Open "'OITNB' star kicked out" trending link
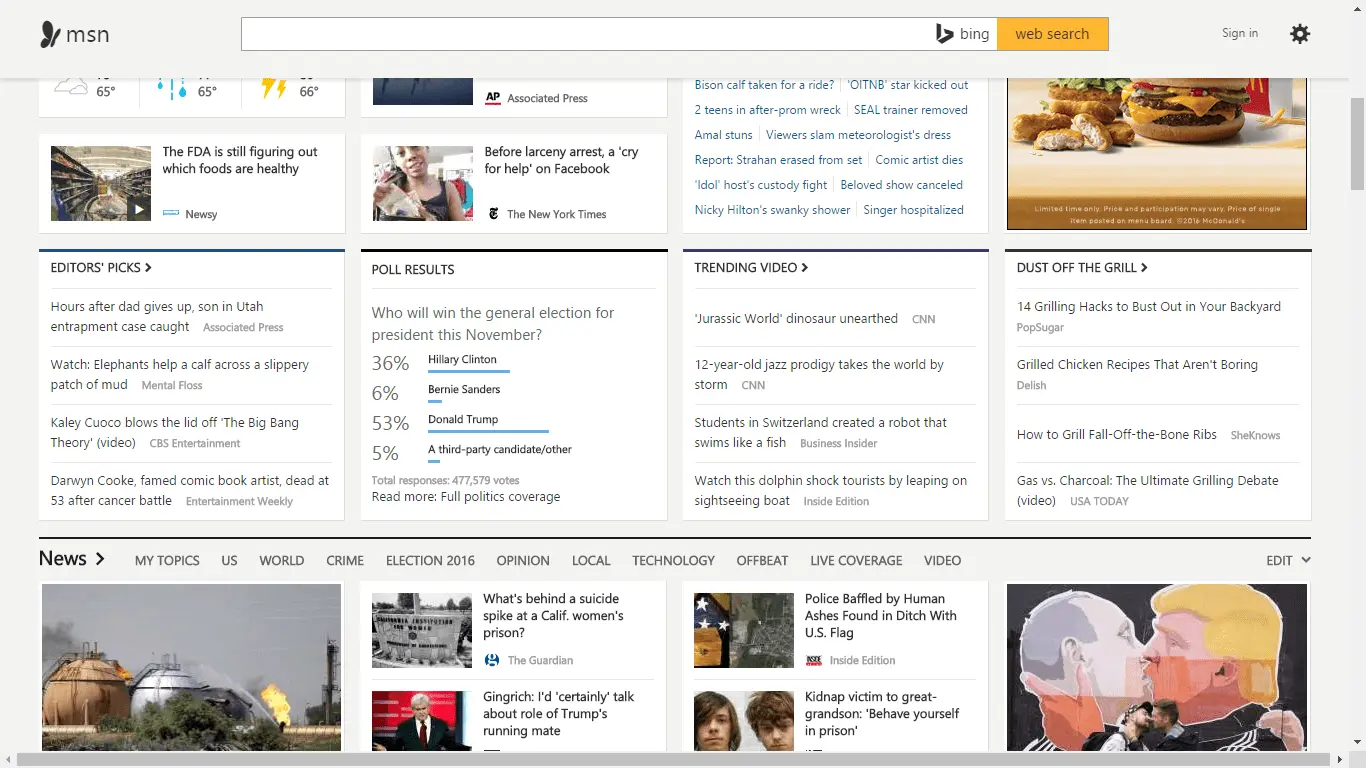The width and height of the screenshot is (1366, 768). click(908, 85)
